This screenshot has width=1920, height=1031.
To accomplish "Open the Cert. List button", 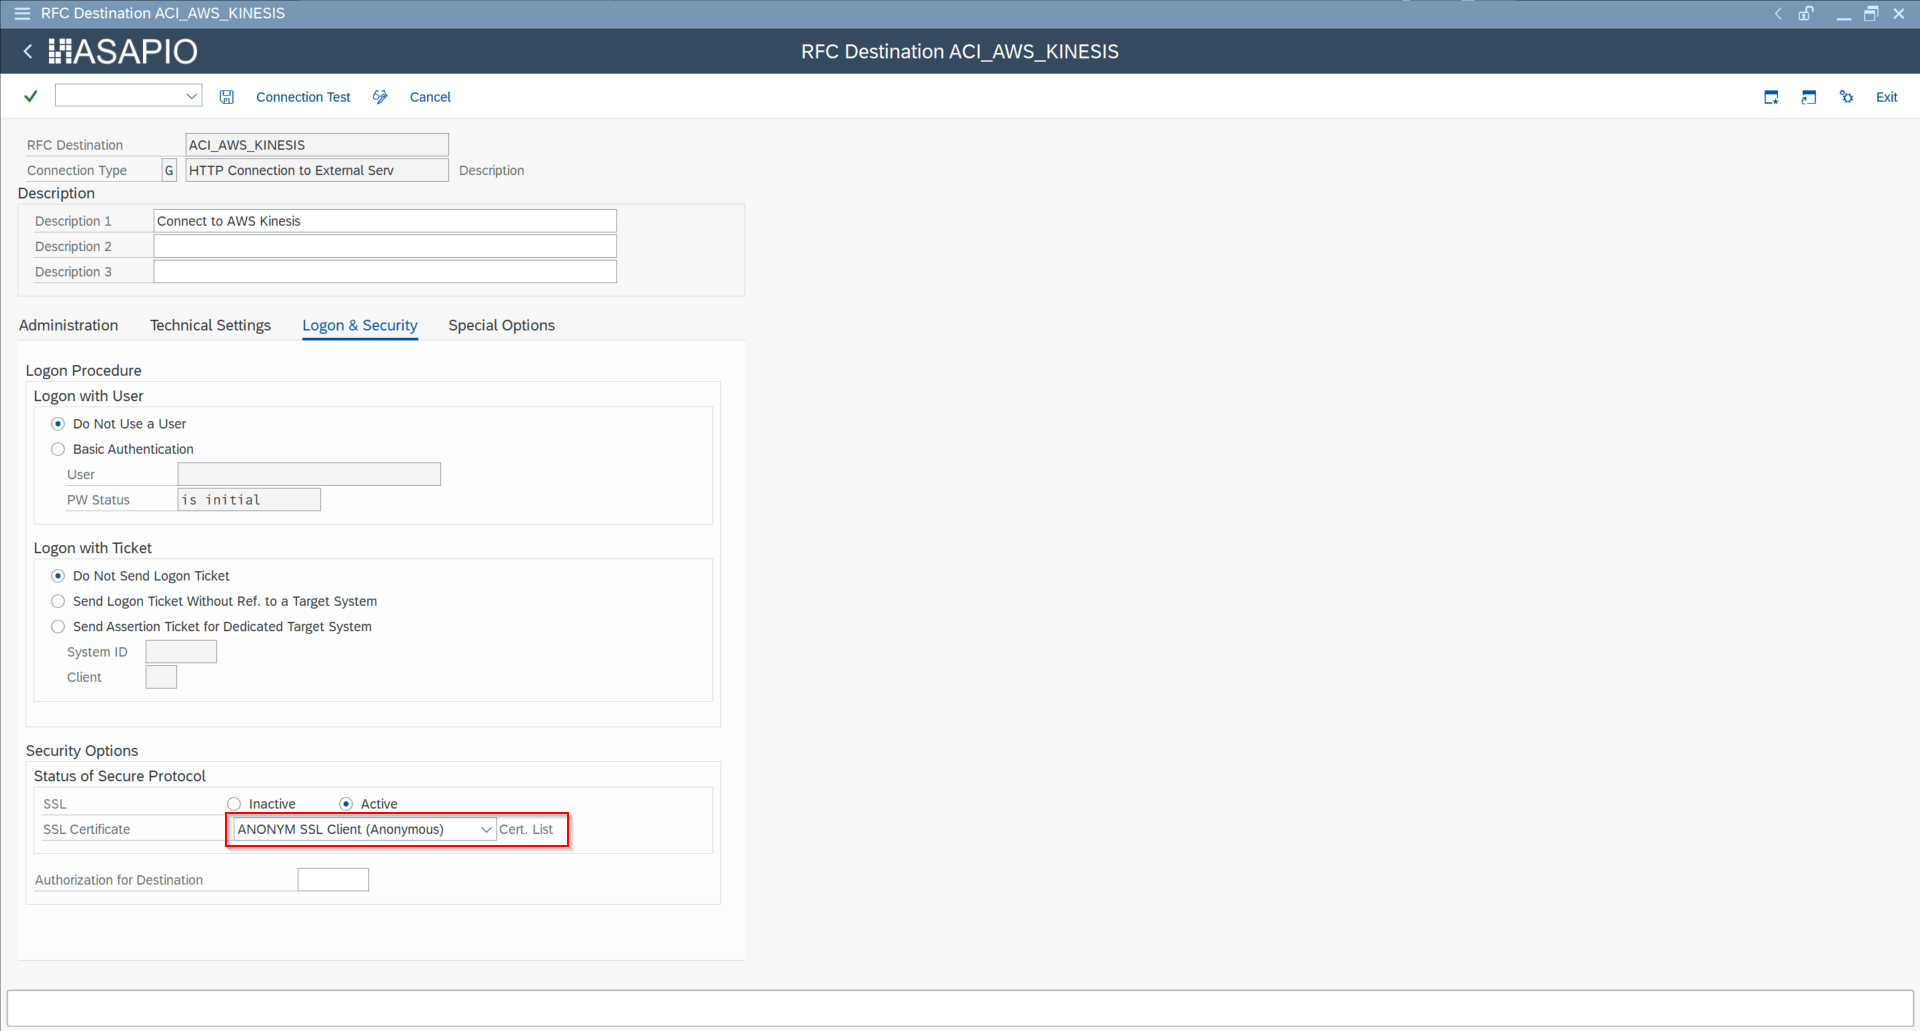I will click(526, 829).
